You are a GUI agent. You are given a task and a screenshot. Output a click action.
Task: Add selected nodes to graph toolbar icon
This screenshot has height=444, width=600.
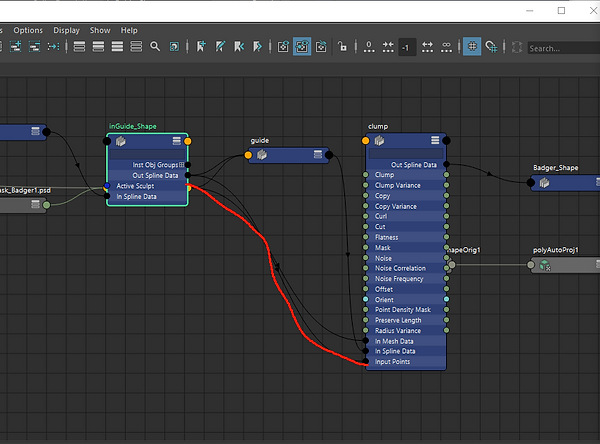(x=15, y=47)
